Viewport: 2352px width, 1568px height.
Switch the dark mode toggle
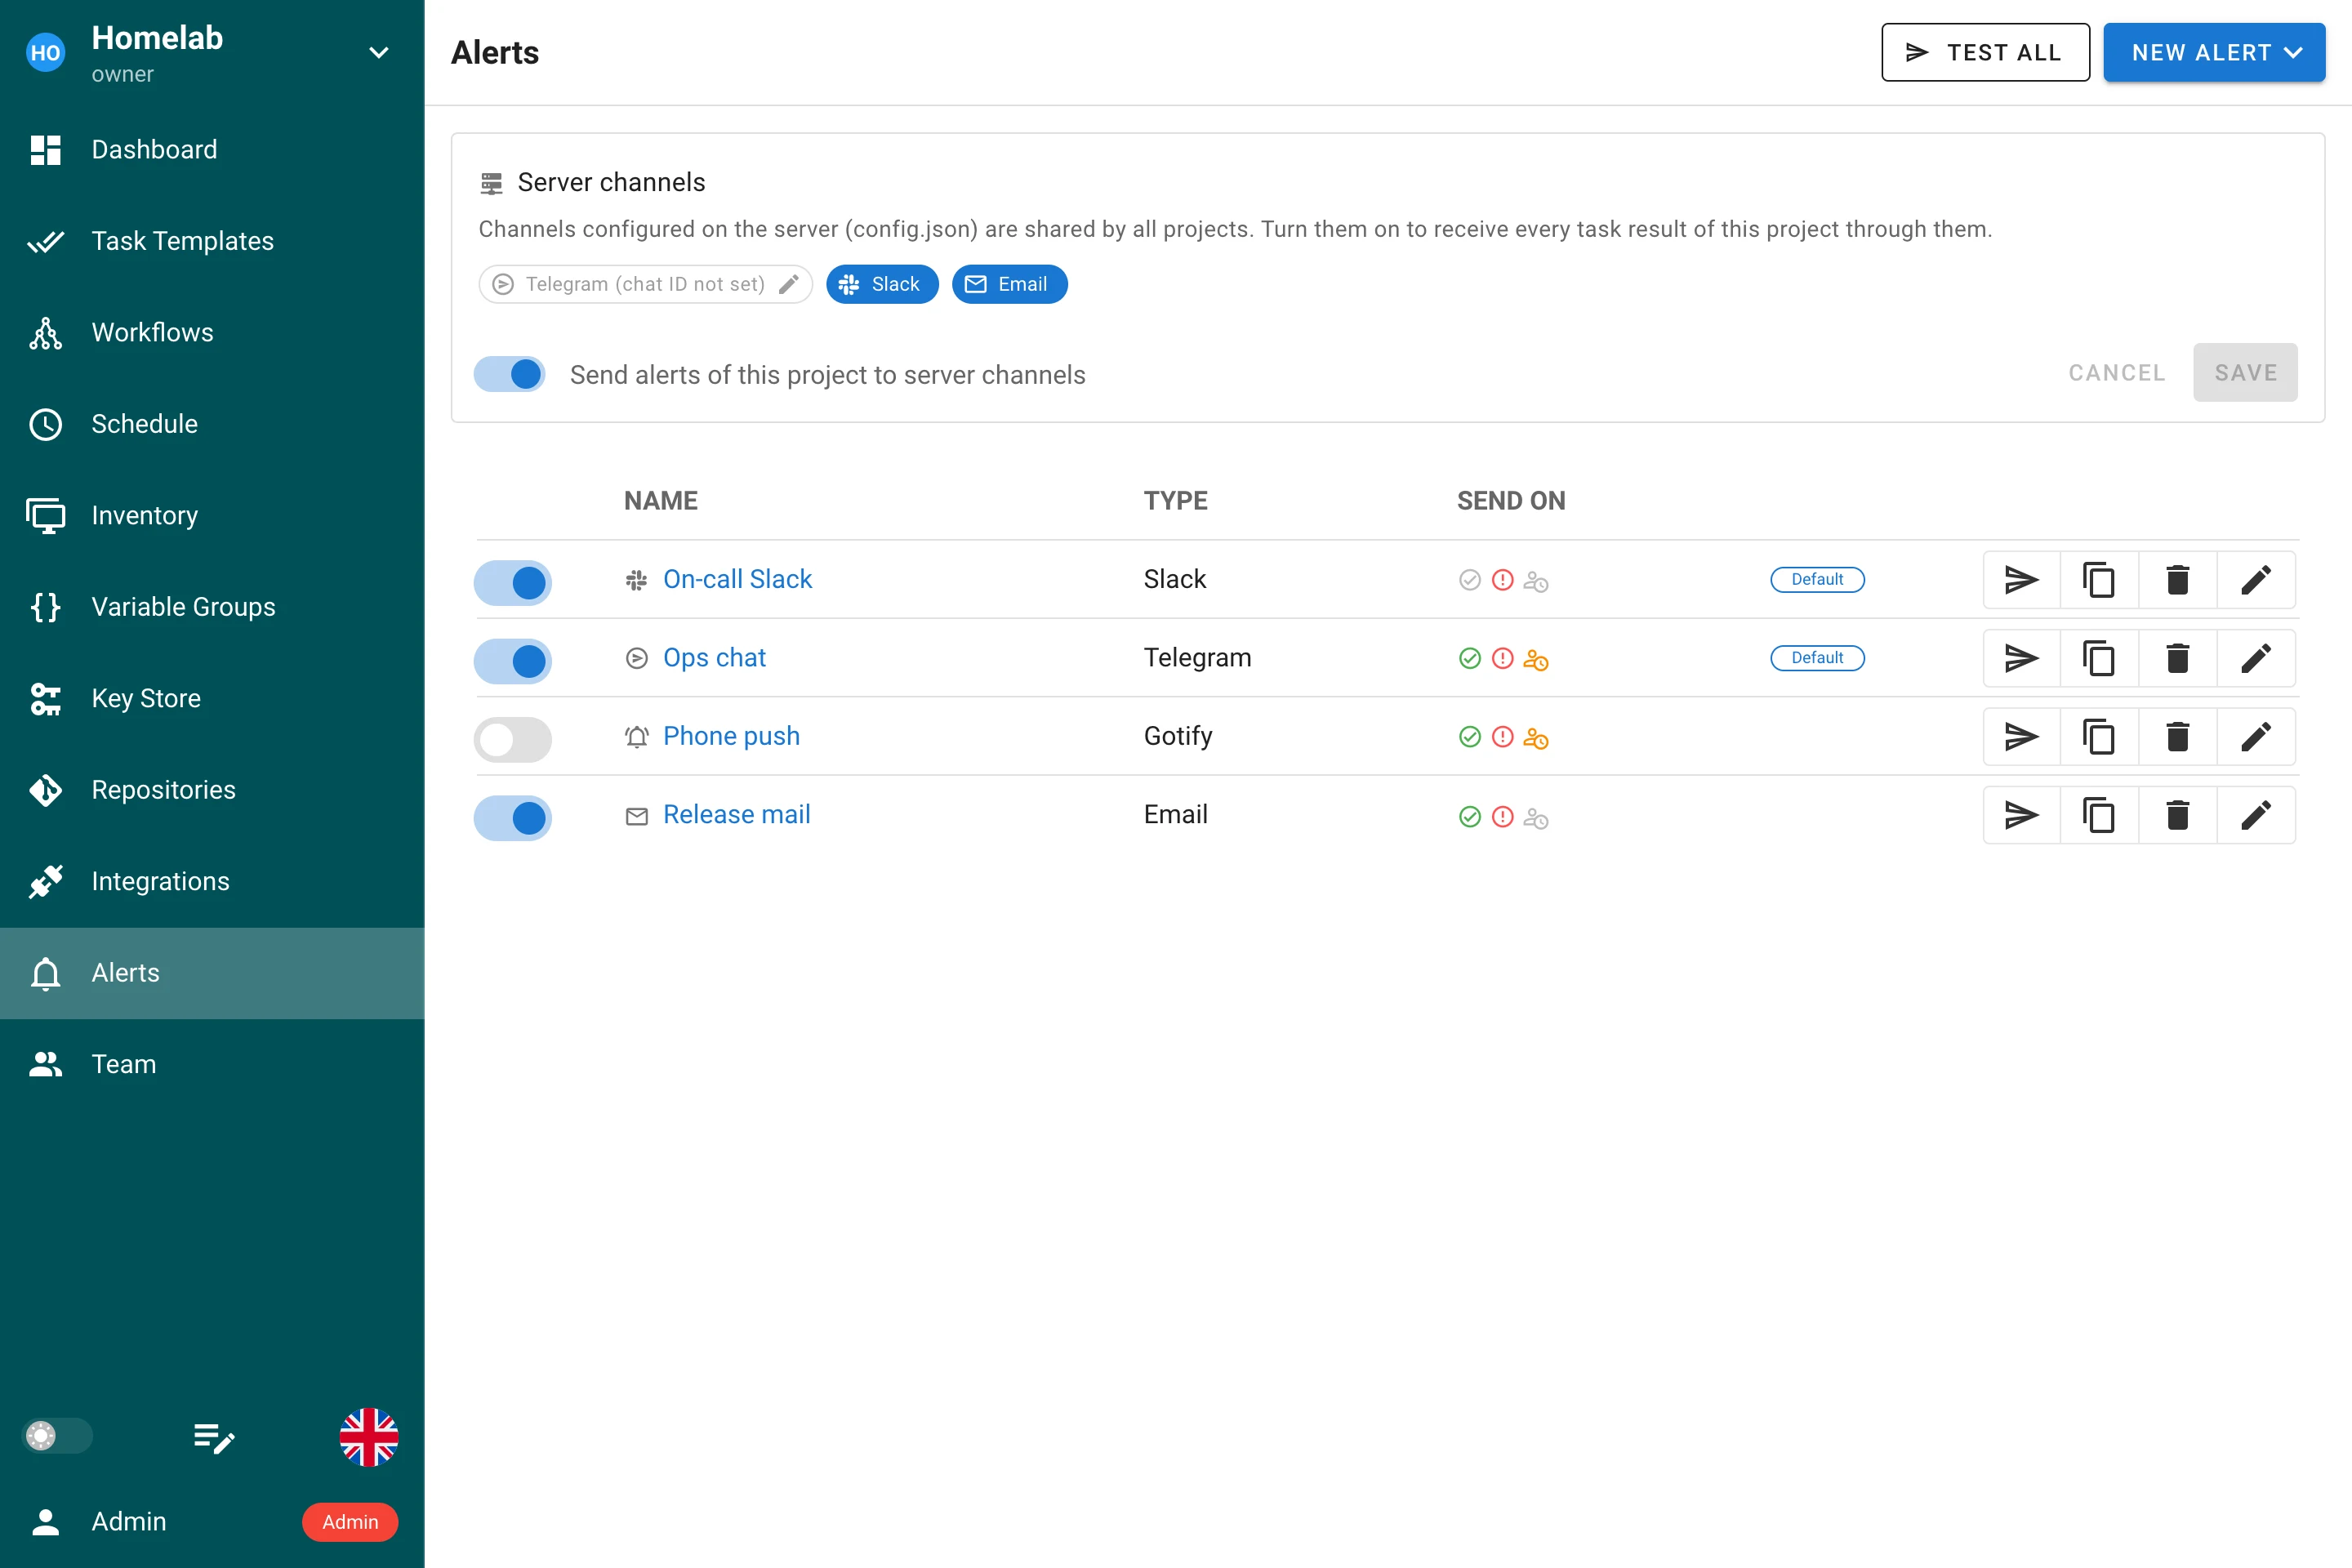(x=57, y=1436)
